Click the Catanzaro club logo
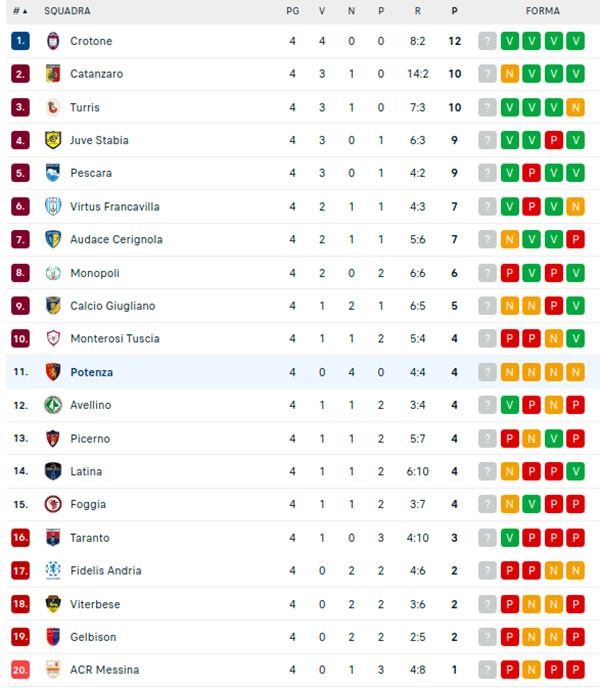The image size is (600, 688). pyautogui.click(x=53, y=74)
